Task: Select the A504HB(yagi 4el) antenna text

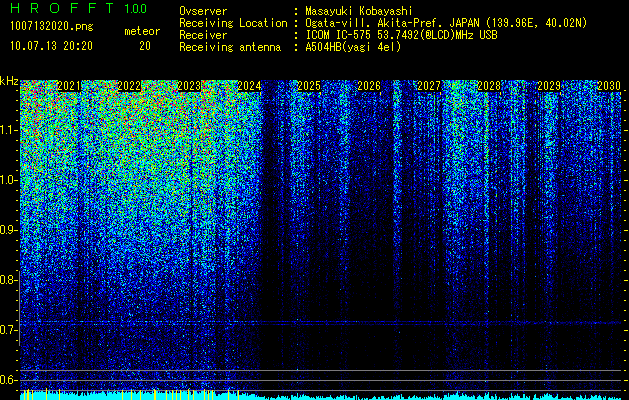Action: 353,47
